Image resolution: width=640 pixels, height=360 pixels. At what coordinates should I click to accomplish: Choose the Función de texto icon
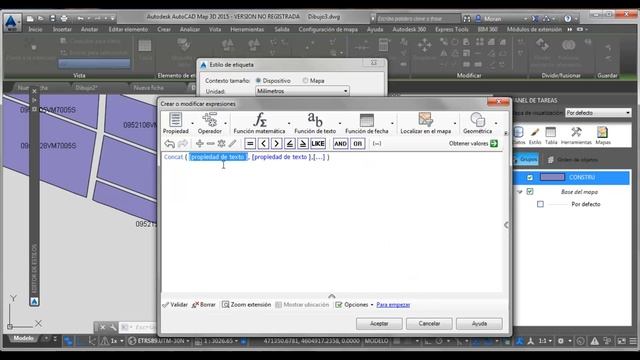[x=315, y=123]
